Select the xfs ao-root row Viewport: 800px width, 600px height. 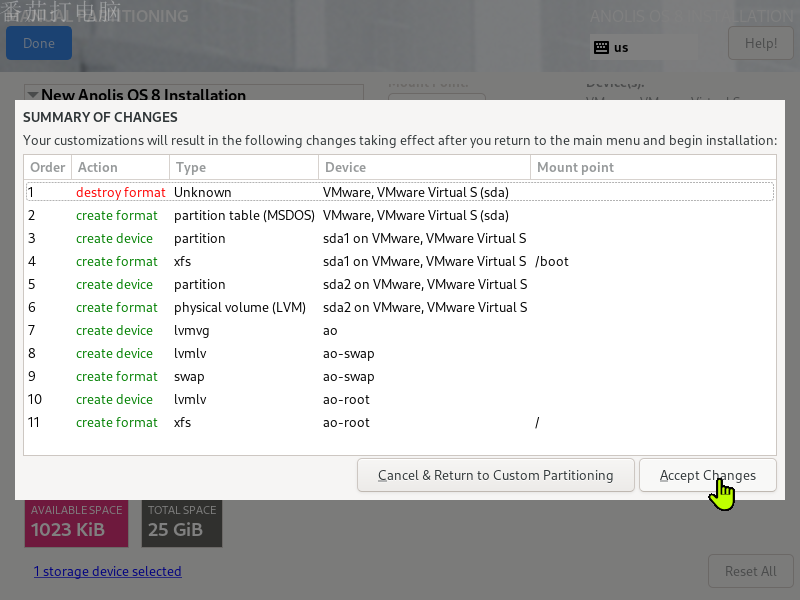point(399,422)
